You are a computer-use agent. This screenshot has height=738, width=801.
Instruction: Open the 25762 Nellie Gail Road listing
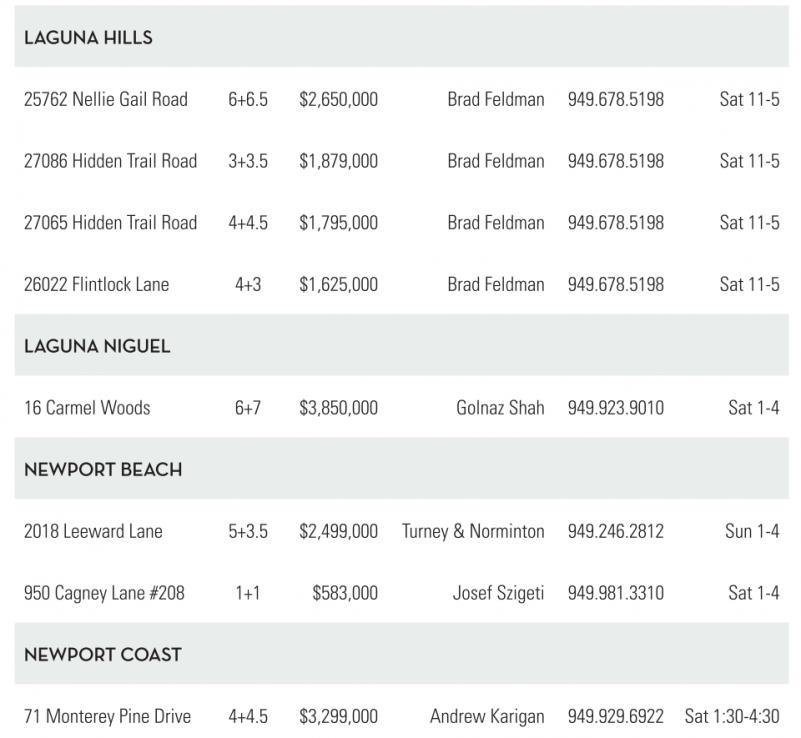tap(105, 100)
